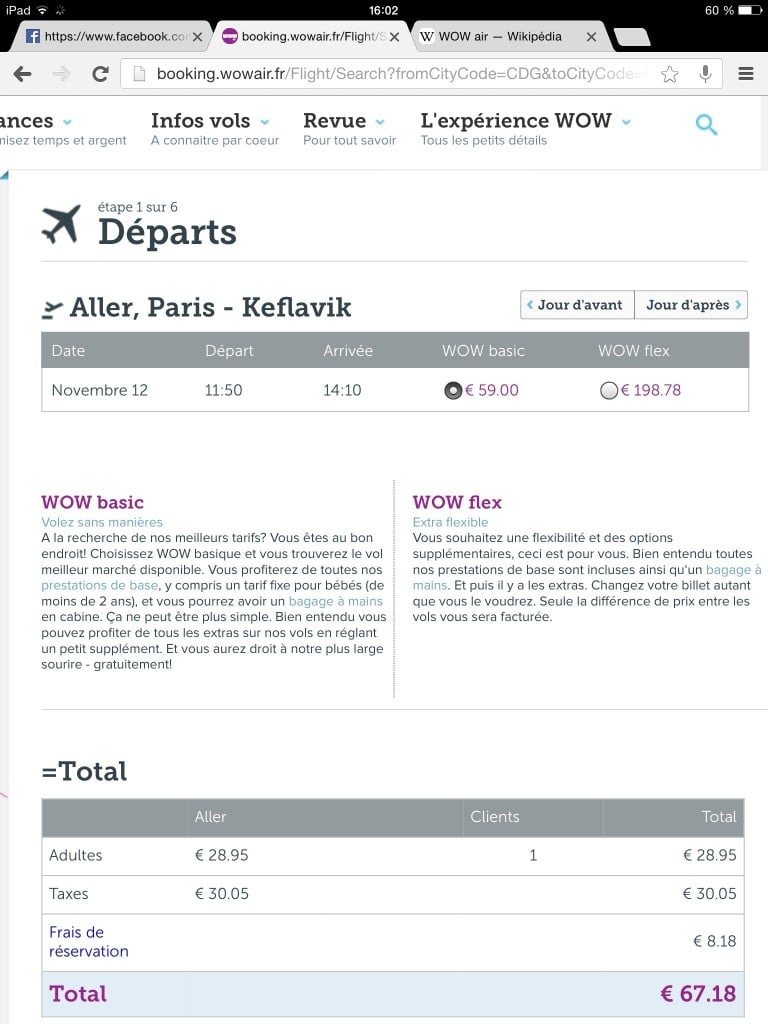Image resolution: width=768 pixels, height=1024 pixels.
Task: Click the Frais de réservation link
Action: coord(88,941)
